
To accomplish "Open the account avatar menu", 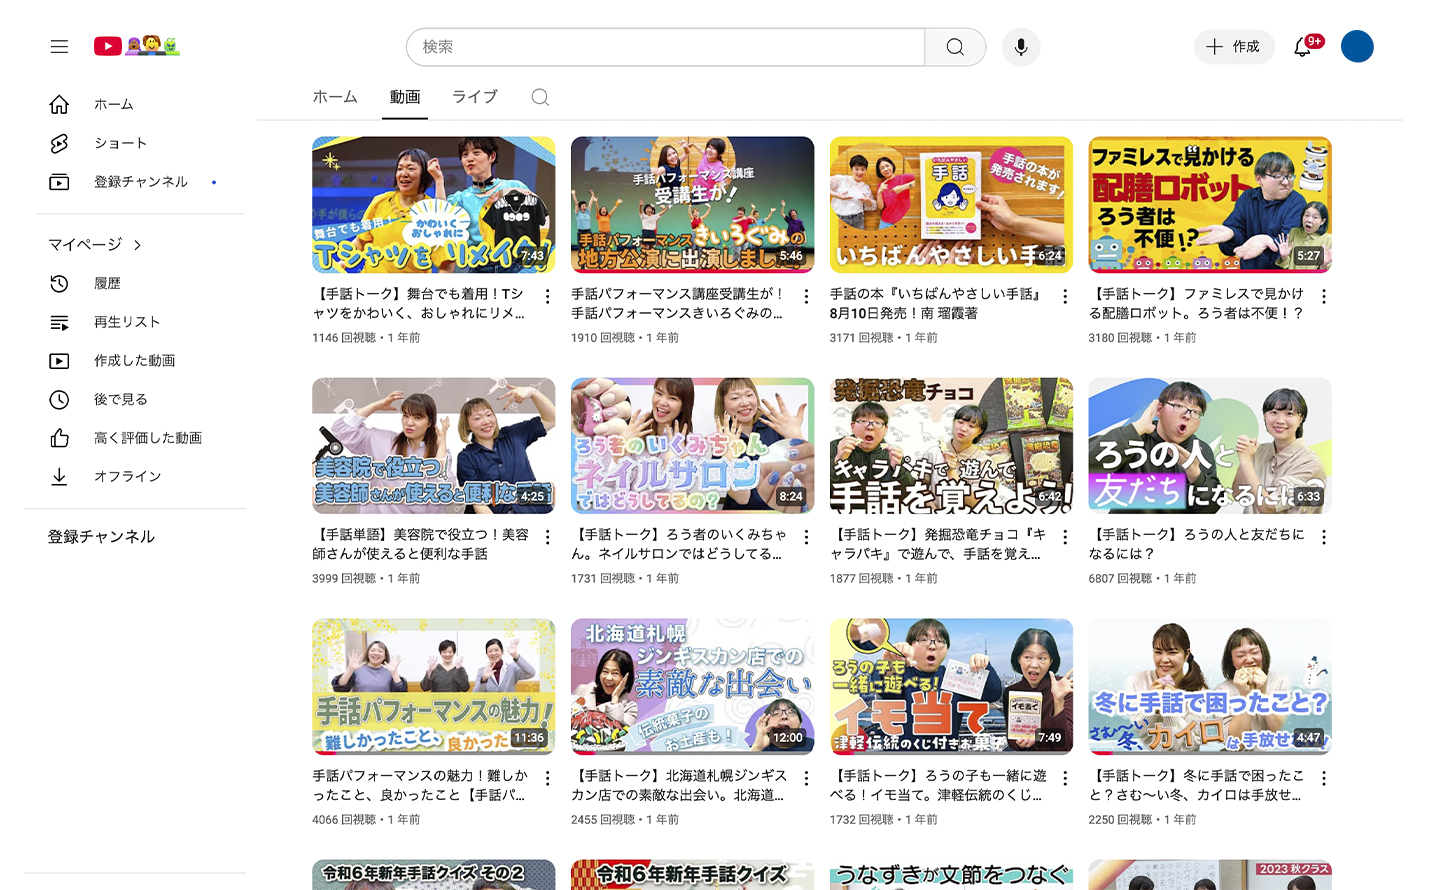I will (x=1356, y=47).
